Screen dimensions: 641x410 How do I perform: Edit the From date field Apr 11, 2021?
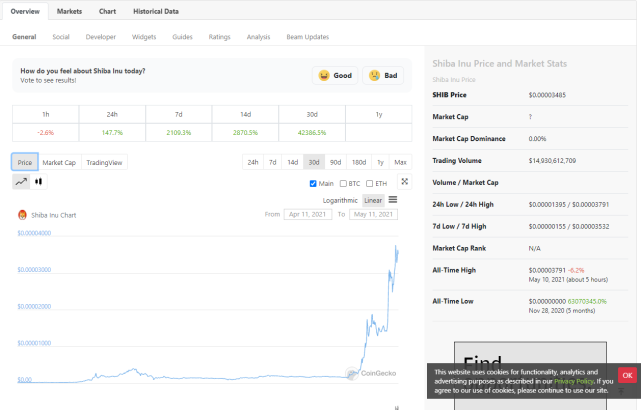[x=308, y=214]
